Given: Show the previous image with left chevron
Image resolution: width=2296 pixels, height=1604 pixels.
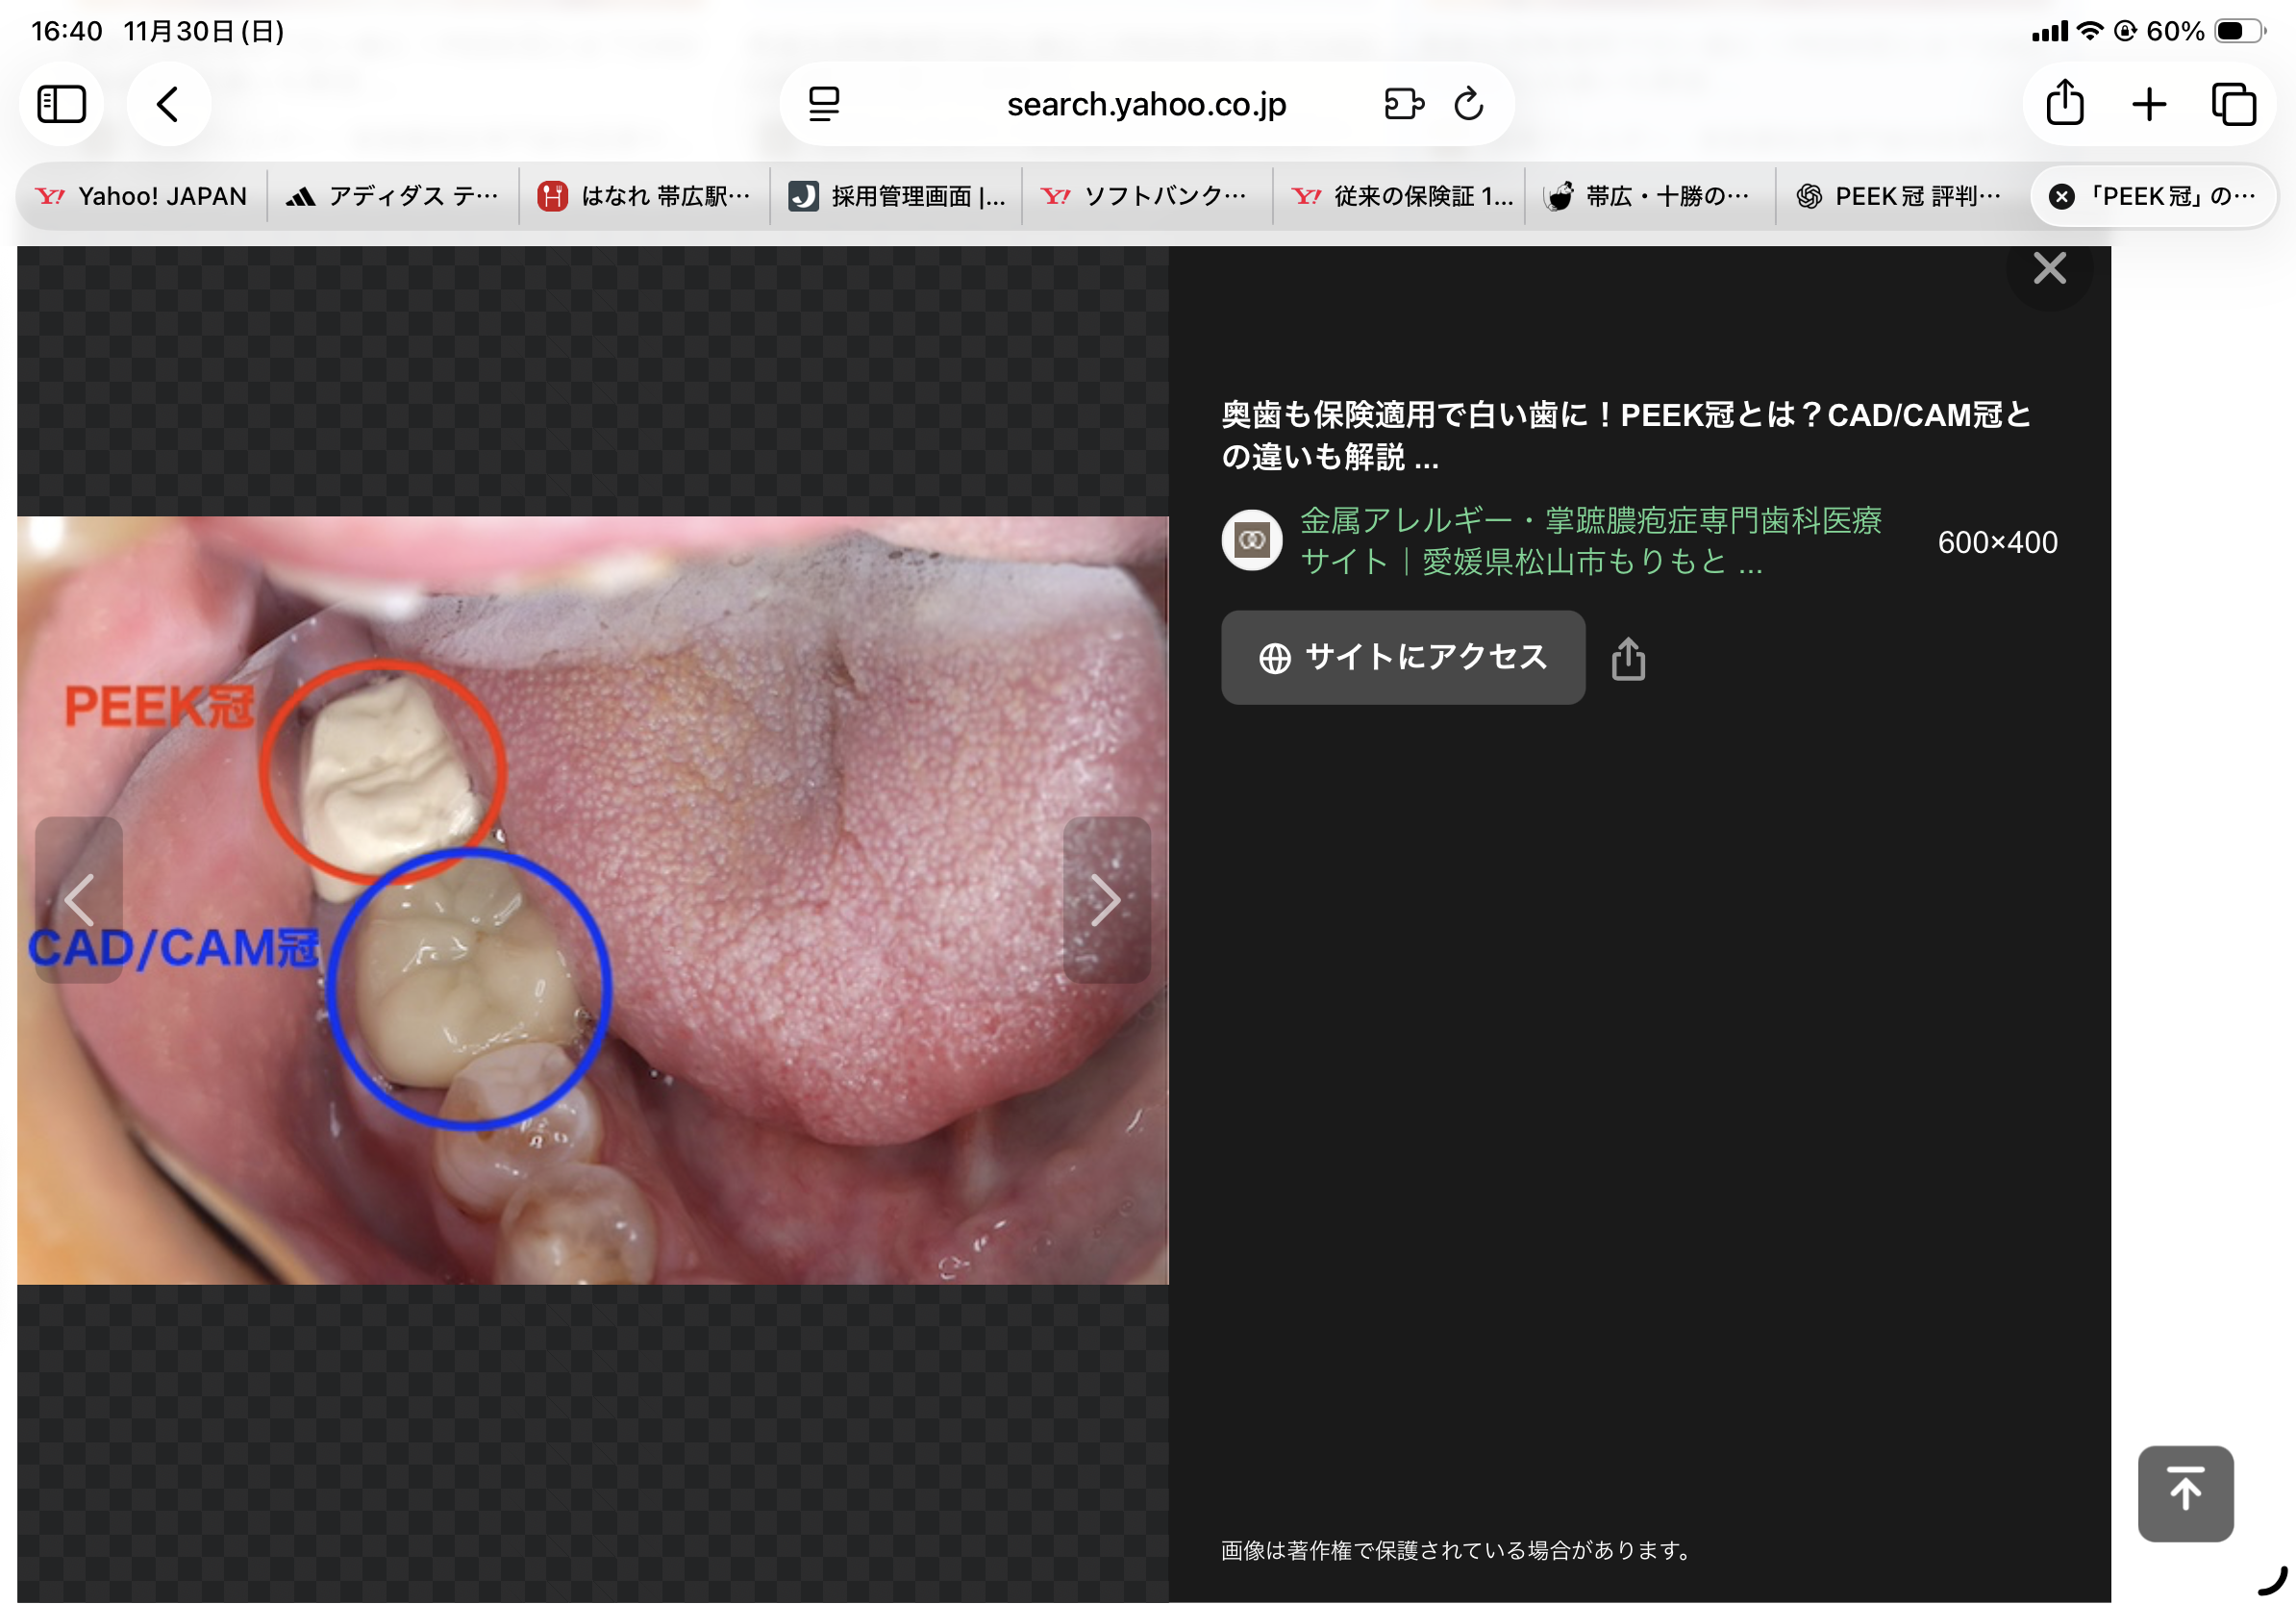Looking at the screenshot, I should pyautogui.click(x=79, y=900).
